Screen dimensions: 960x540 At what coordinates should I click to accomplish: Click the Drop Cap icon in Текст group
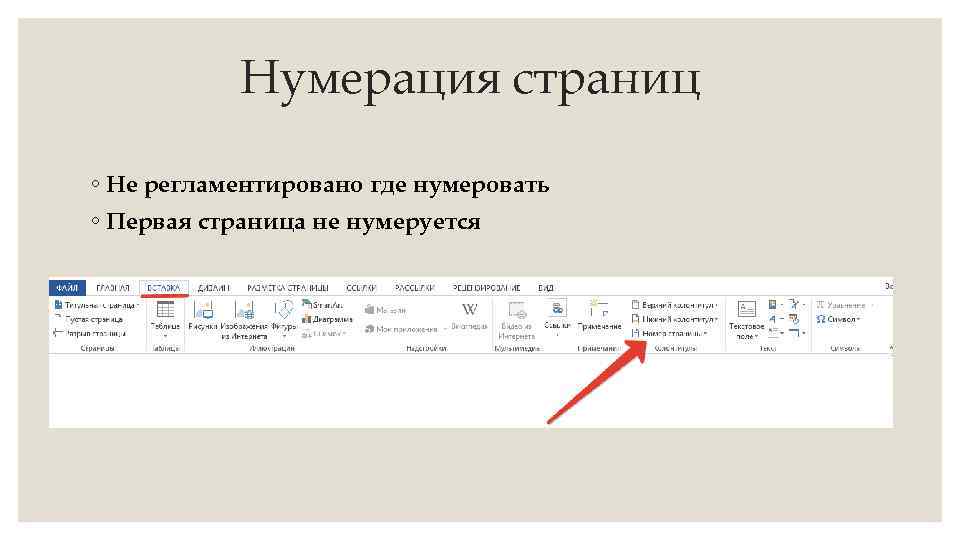point(773,333)
